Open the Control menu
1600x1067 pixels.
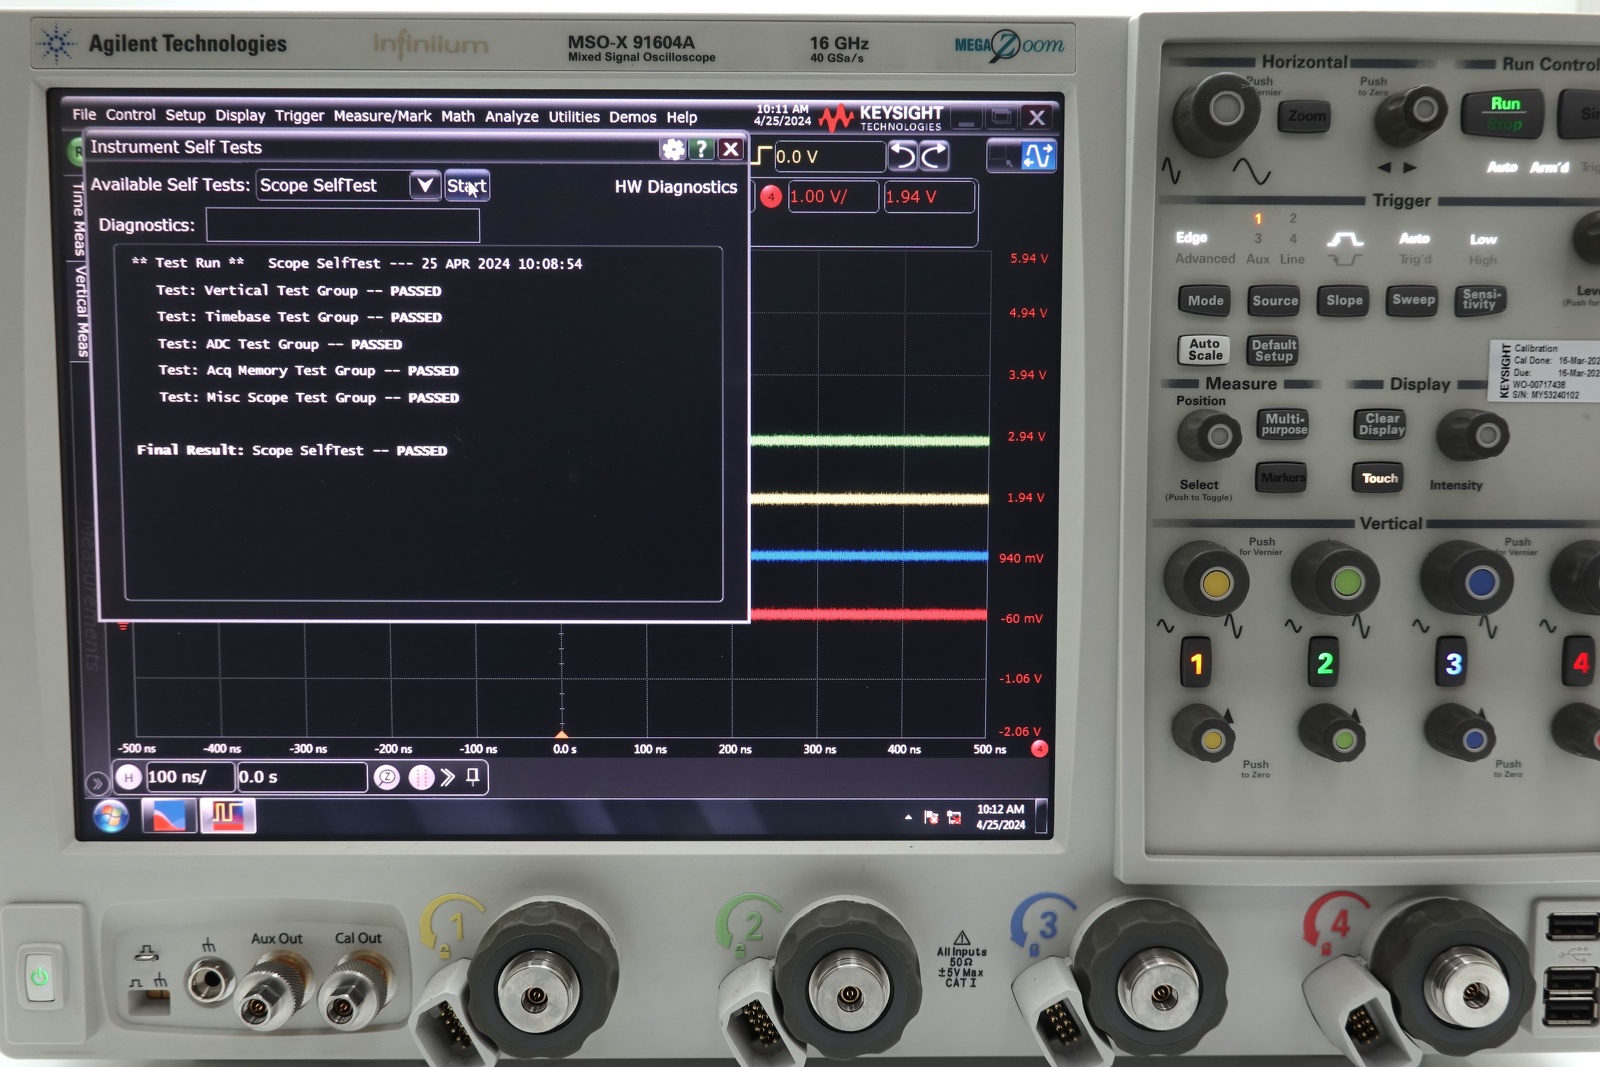pyautogui.click(x=131, y=115)
